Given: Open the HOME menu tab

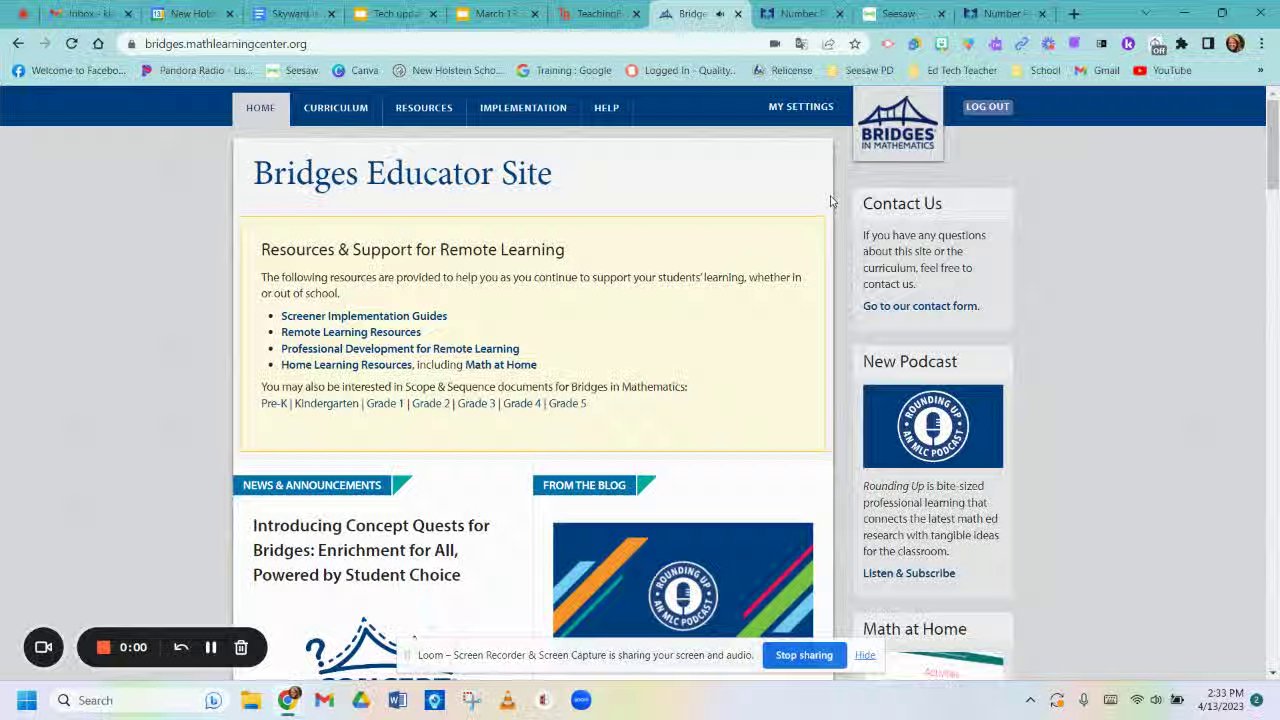Looking at the screenshot, I should tap(260, 107).
